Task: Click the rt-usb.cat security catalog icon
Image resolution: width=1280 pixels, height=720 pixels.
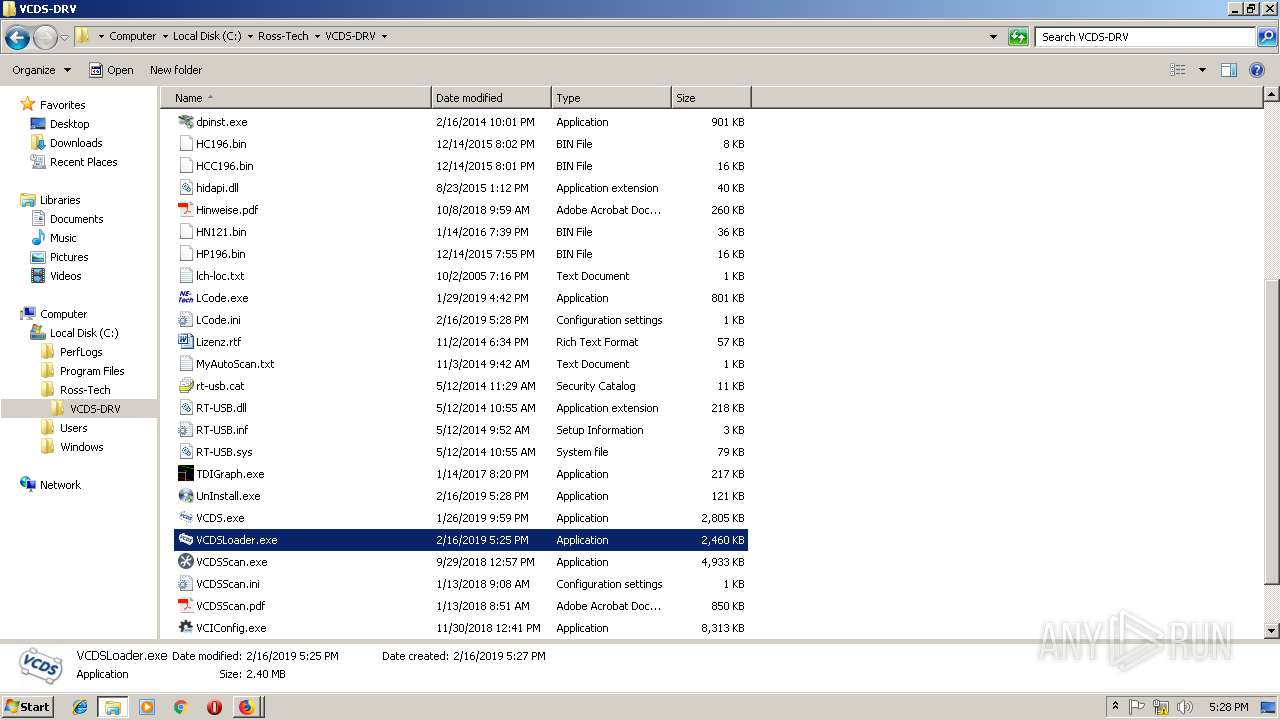Action: 186,386
